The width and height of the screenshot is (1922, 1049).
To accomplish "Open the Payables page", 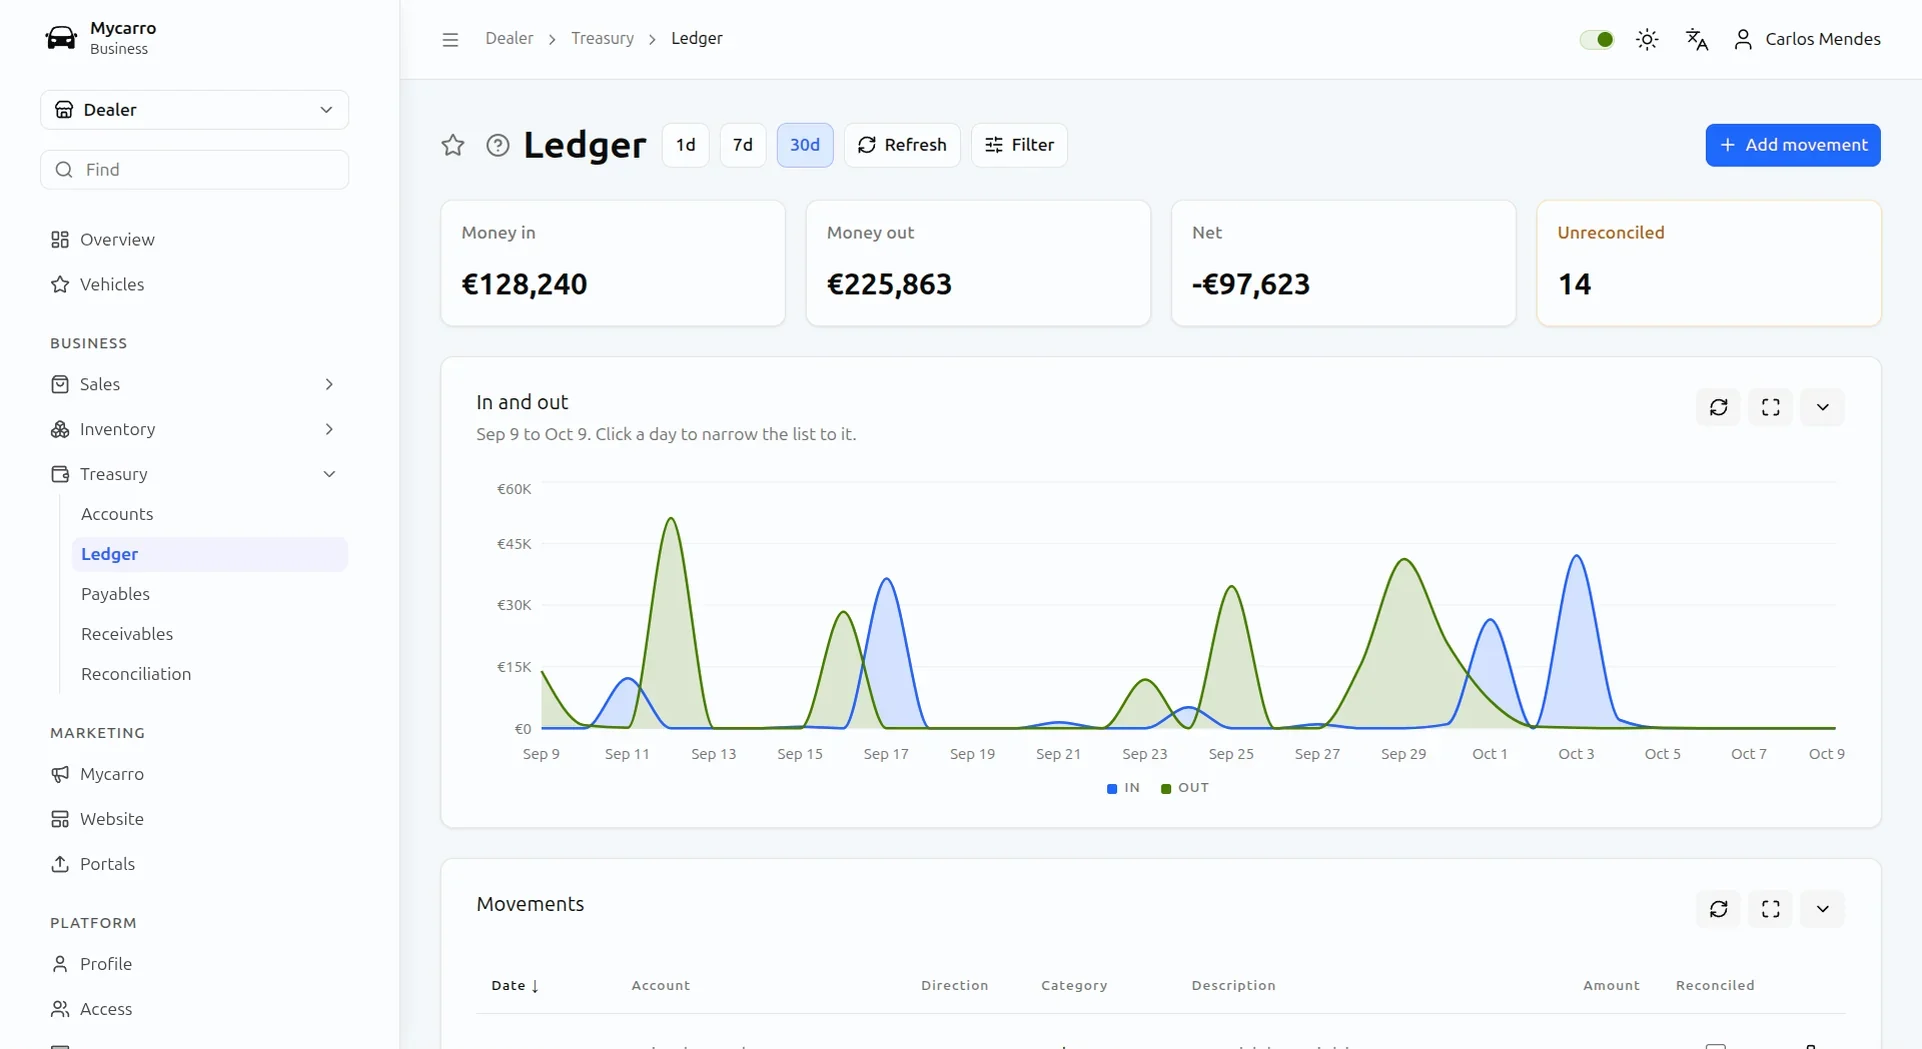I will click(x=210, y=594).
